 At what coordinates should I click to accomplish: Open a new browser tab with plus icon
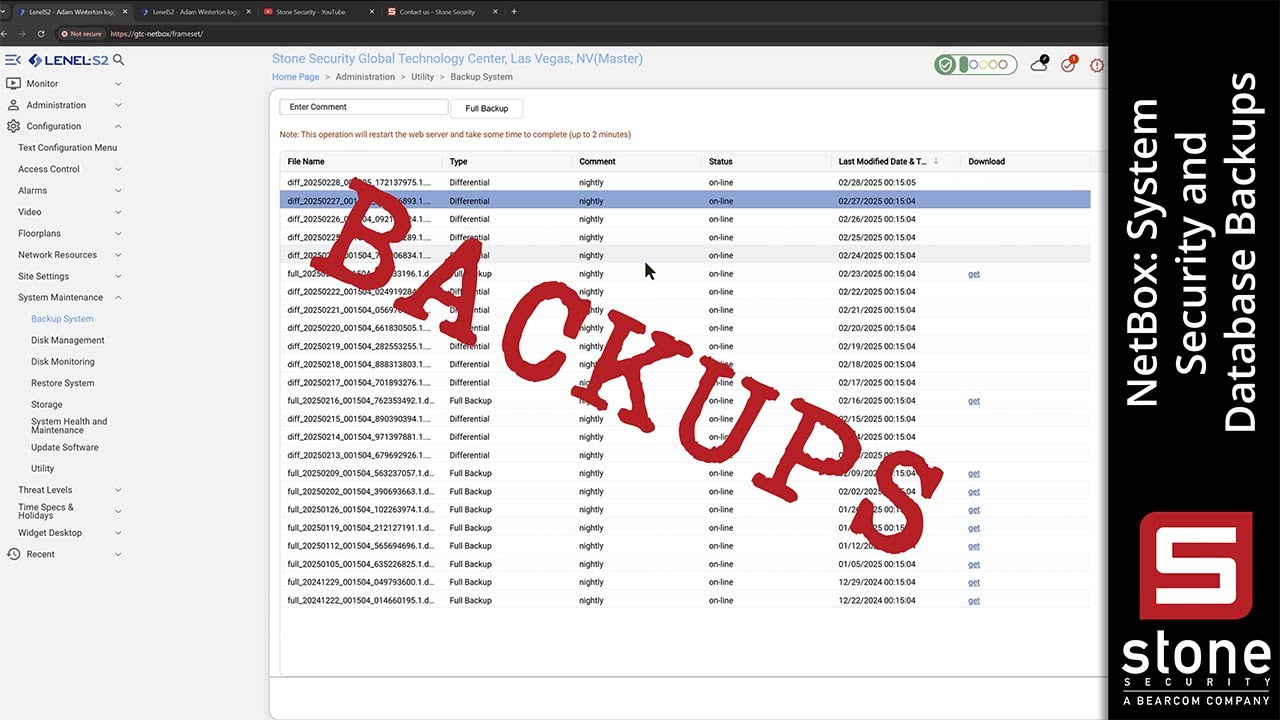pyautogui.click(x=514, y=12)
